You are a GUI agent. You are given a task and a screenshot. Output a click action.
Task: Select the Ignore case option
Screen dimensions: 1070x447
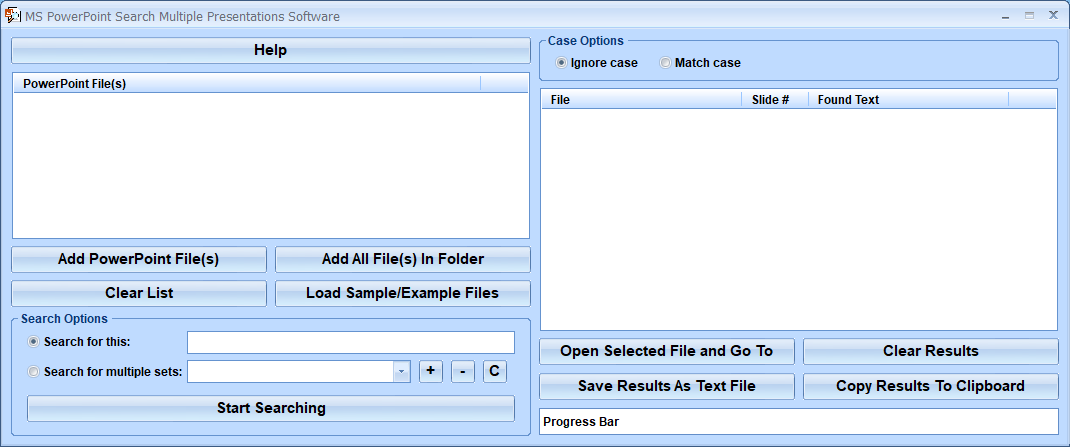click(x=597, y=63)
